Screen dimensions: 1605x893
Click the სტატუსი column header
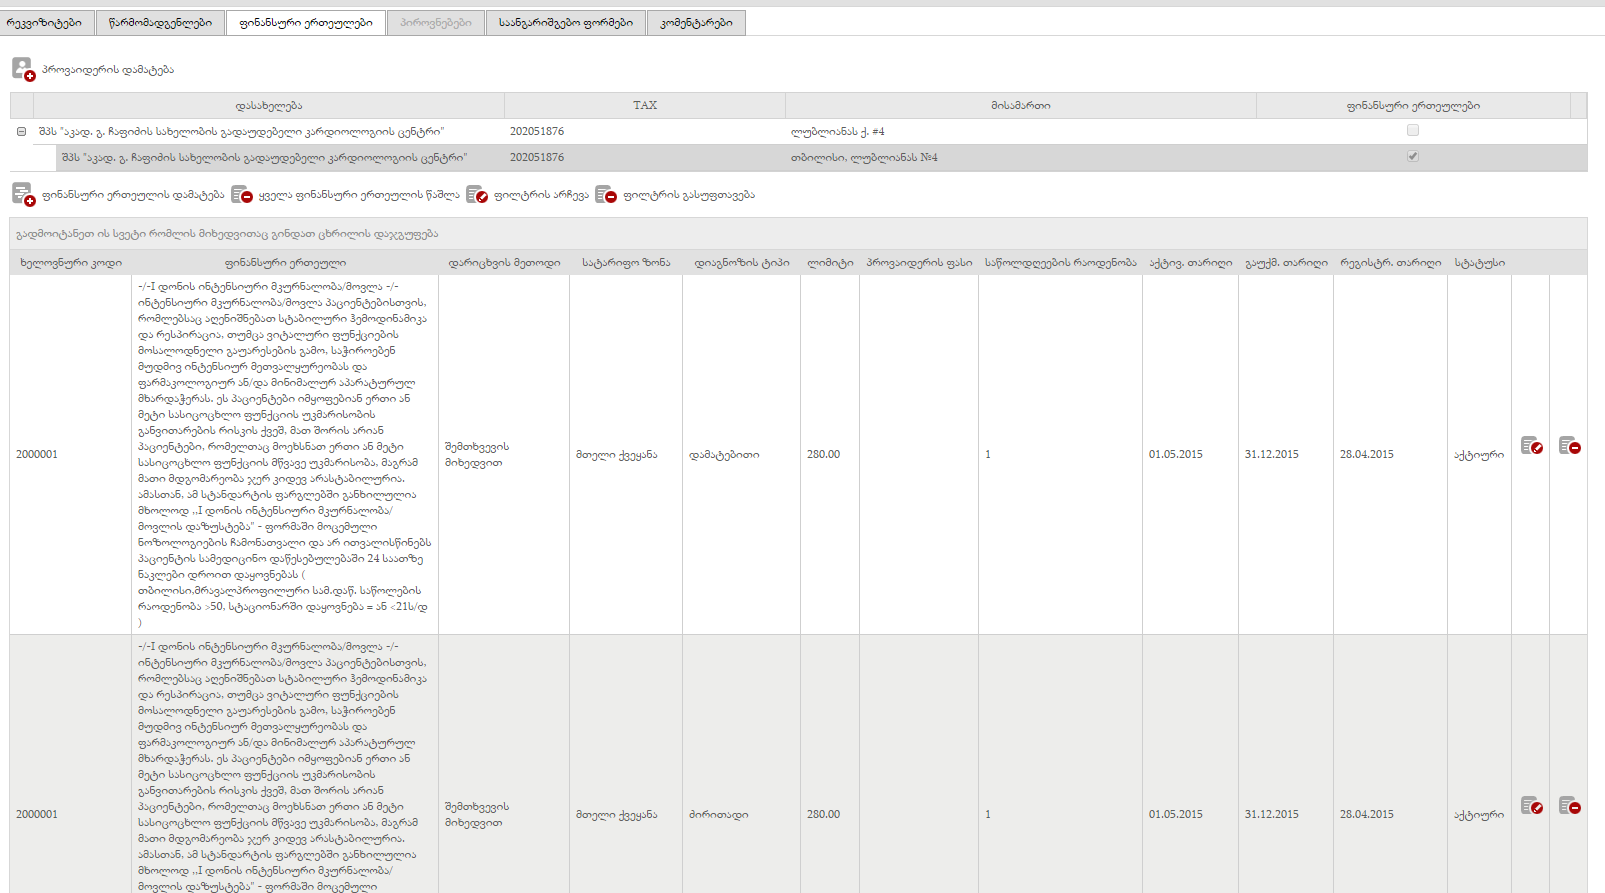tap(1479, 263)
